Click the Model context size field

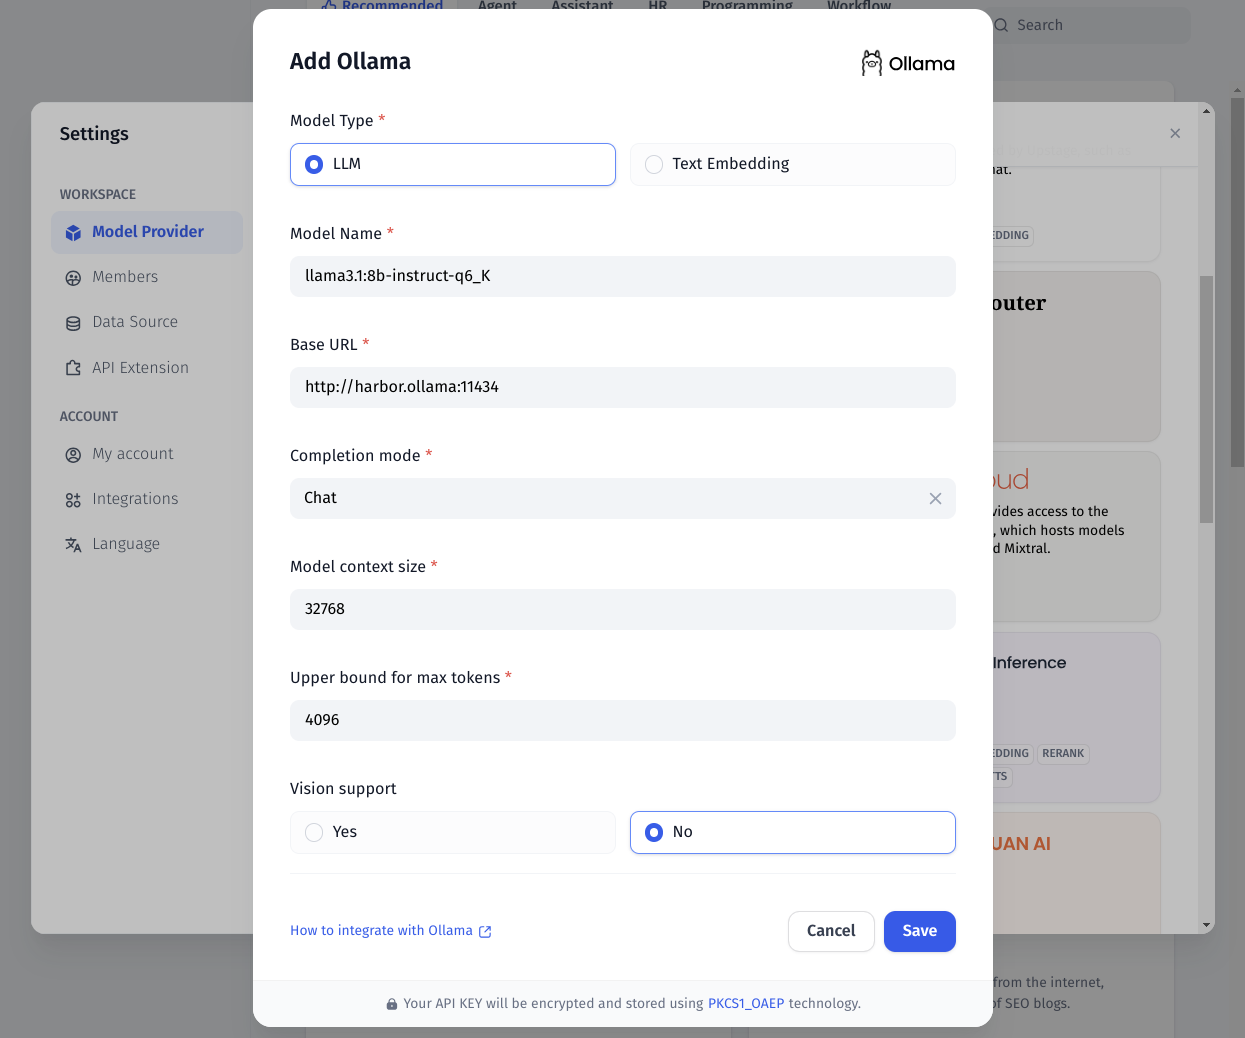(623, 609)
